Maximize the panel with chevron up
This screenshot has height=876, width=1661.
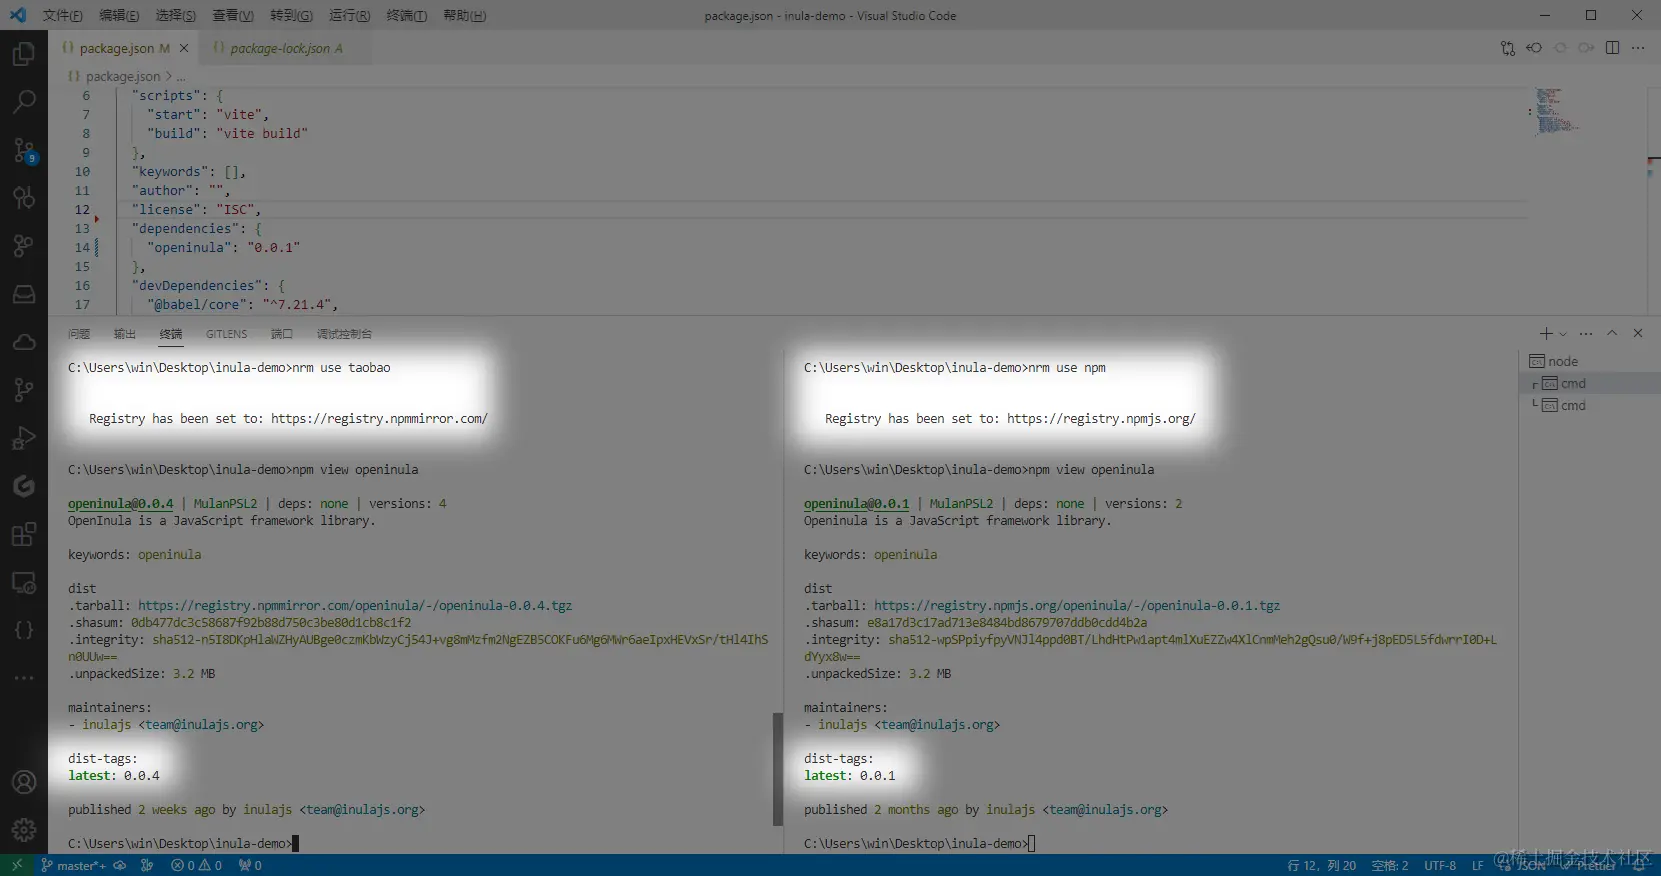pos(1612,333)
